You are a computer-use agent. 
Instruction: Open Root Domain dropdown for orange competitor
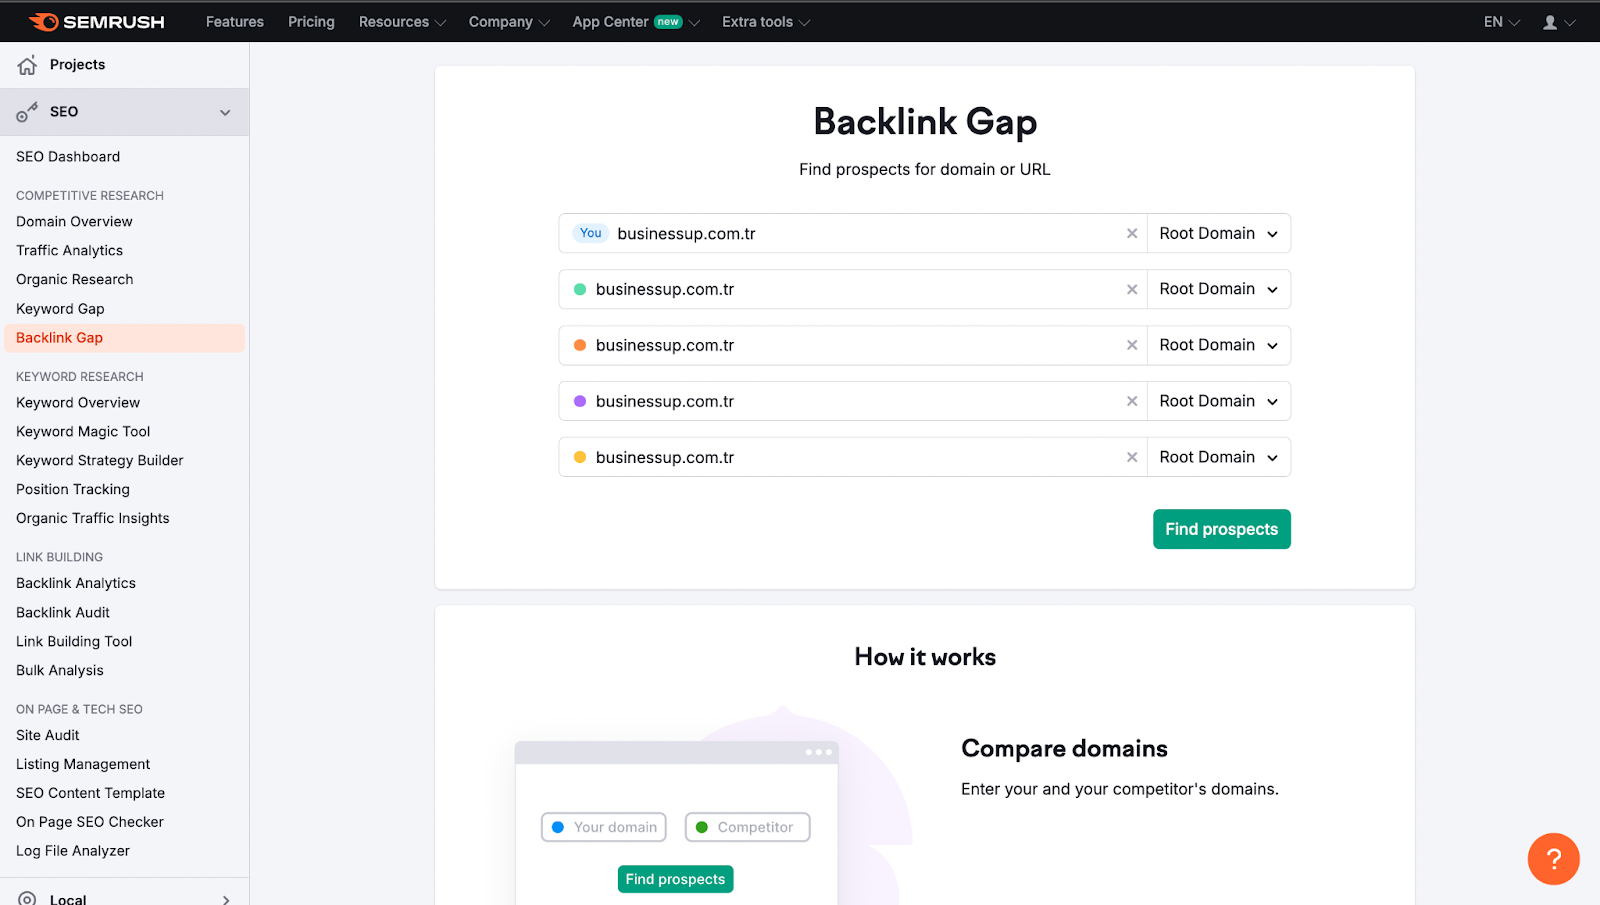tap(1218, 345)
